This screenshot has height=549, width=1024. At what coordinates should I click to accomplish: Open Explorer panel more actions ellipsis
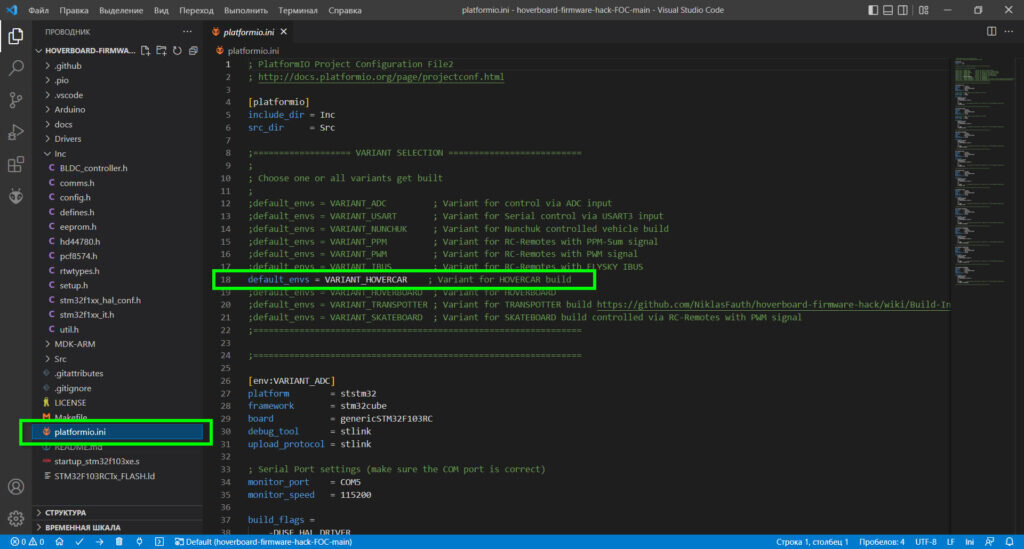(x=187, y=31)
